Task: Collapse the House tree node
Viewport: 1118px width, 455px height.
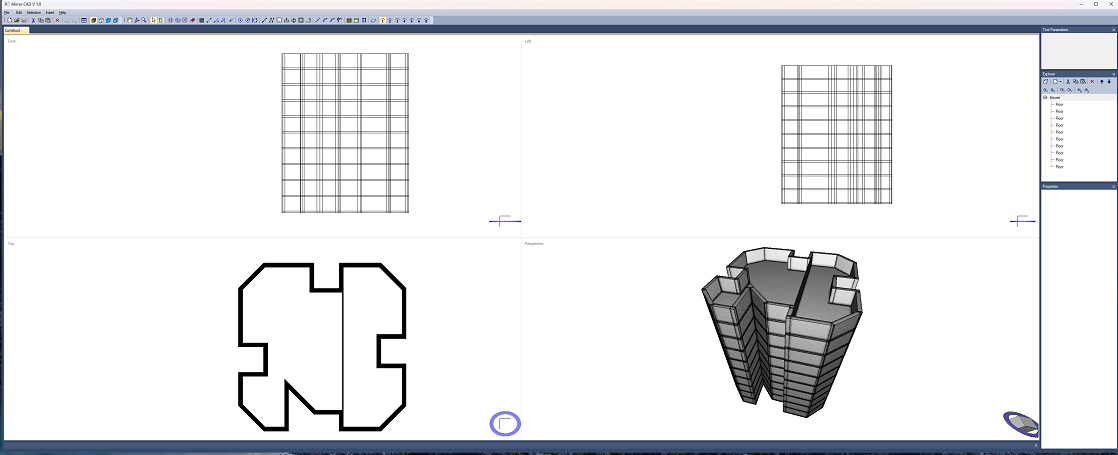Action: [1045, 98]
